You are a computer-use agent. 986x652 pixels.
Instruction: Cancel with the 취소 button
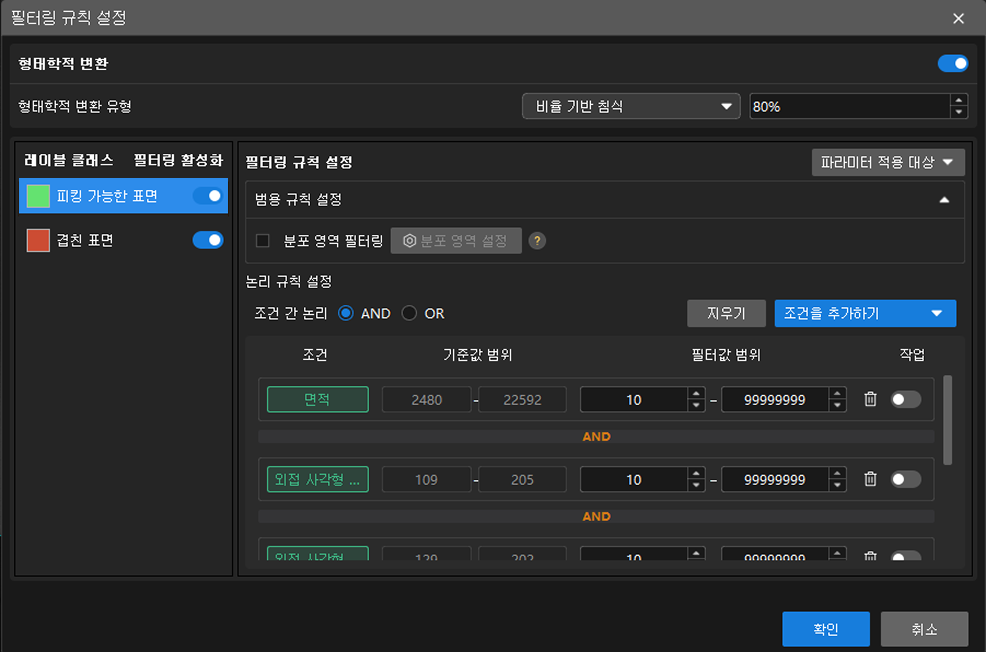point(924,629)
